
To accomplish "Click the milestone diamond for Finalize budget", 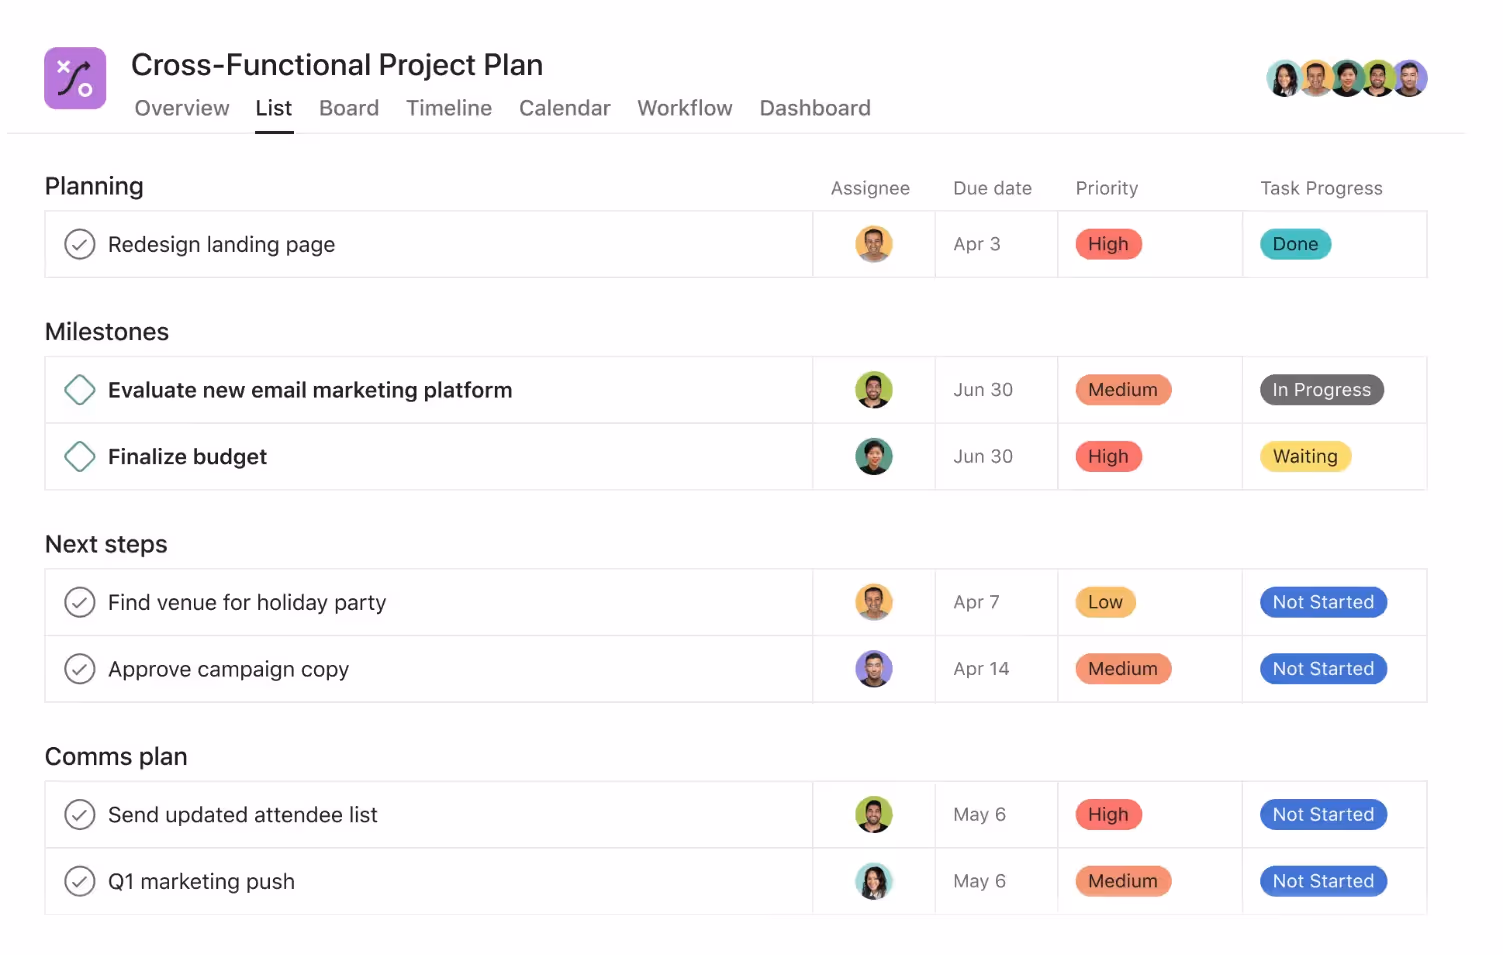I will pos(80,456).
